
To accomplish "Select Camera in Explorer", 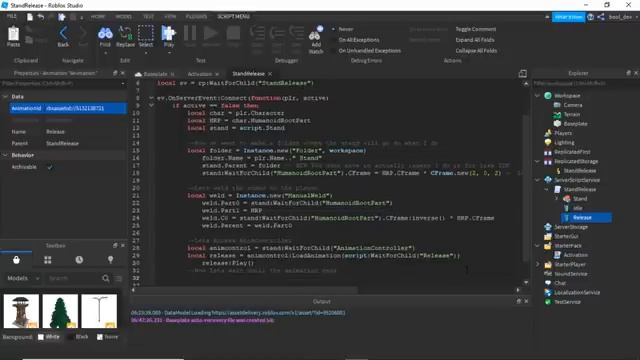I will tap(572, 105).
